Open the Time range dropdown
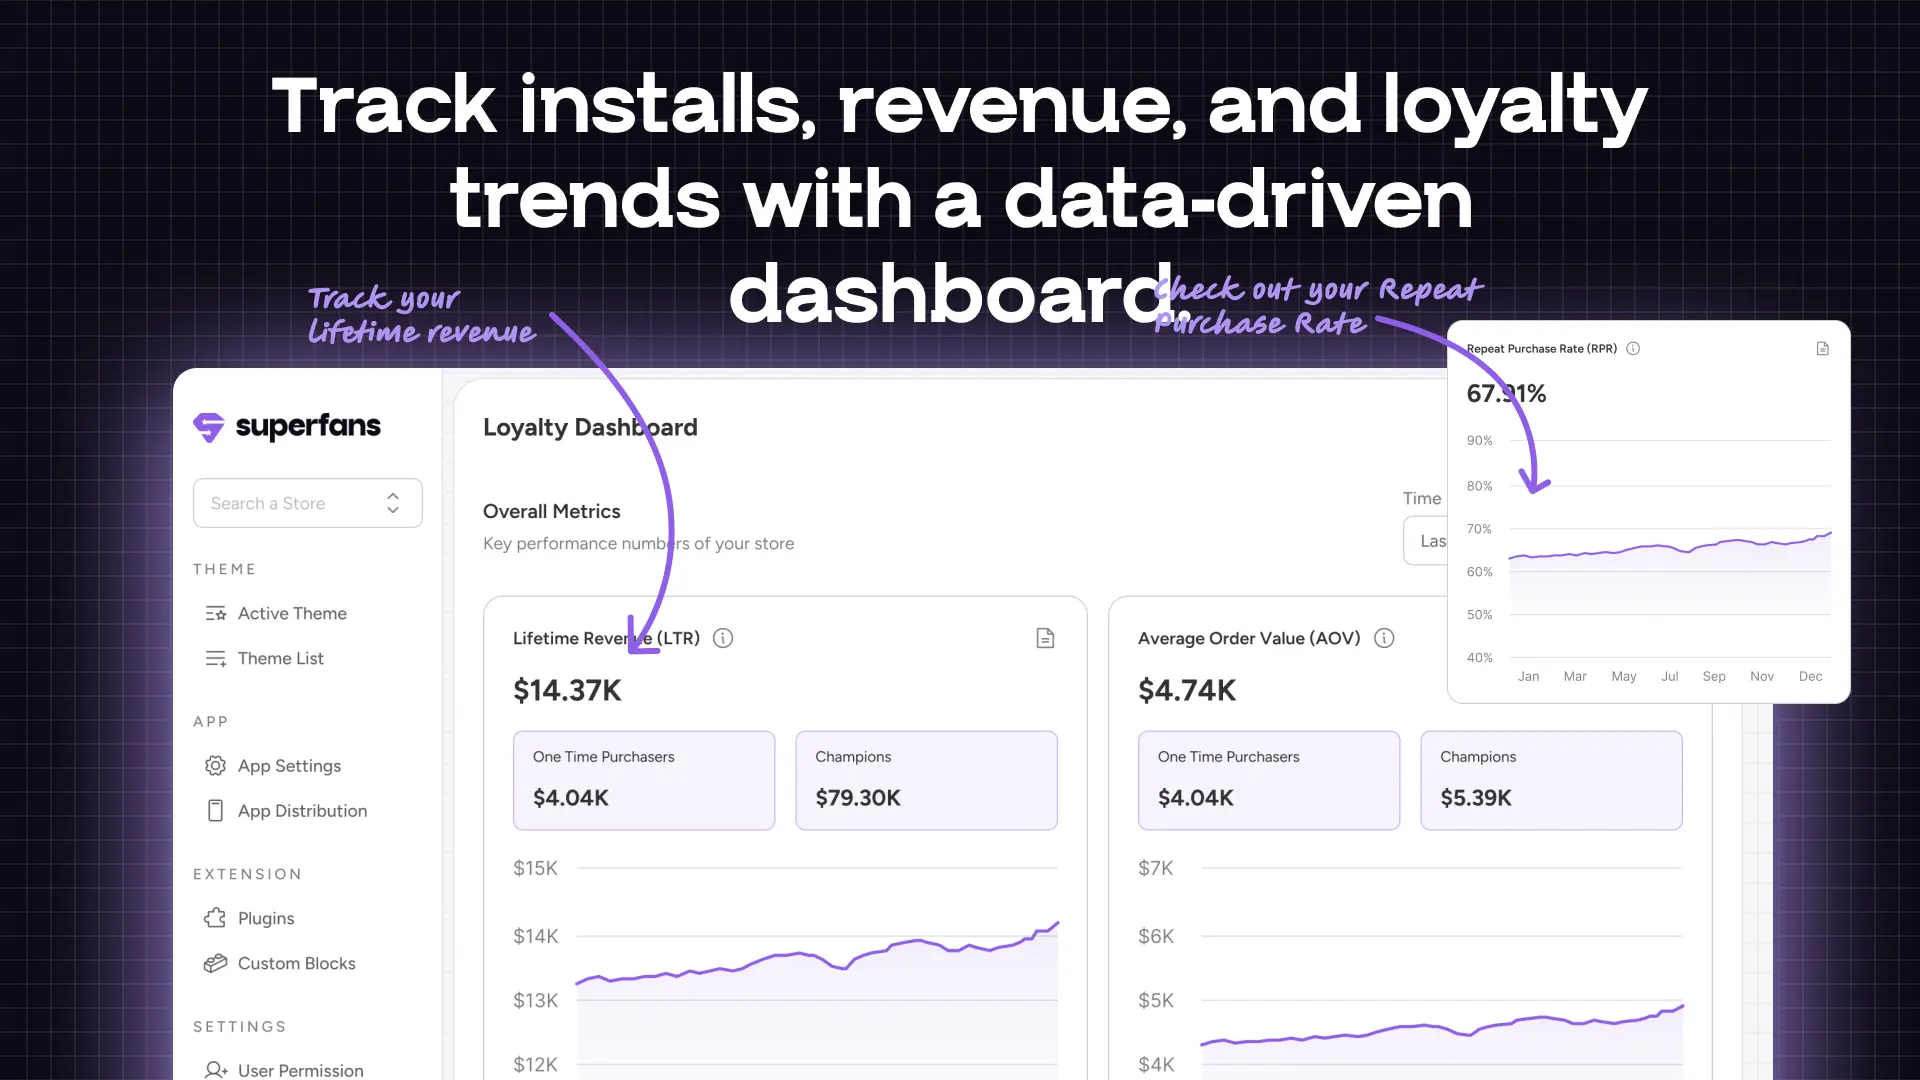This screenshot has width=1920, height=1080. (1426, 541)
